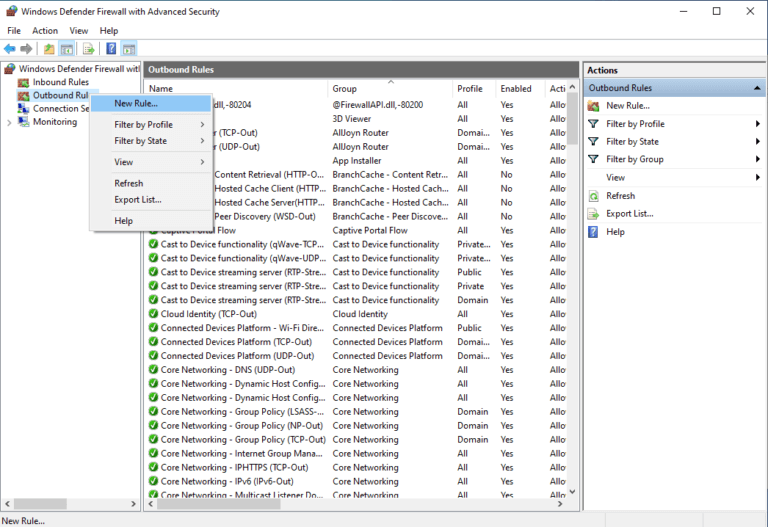Click Export List... link in Actions pane

[629, 214]
